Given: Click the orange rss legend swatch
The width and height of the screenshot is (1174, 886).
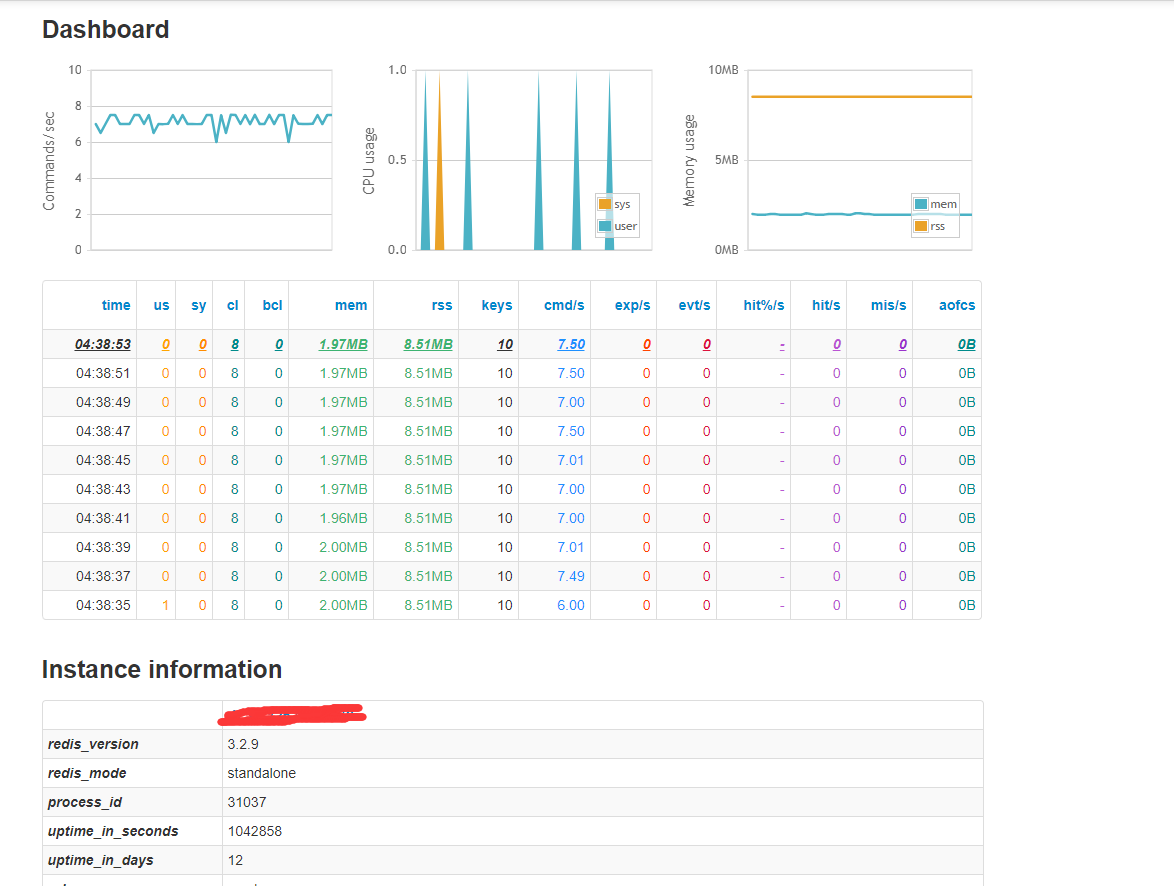Looking at the screenshot, I should (921, 226).
